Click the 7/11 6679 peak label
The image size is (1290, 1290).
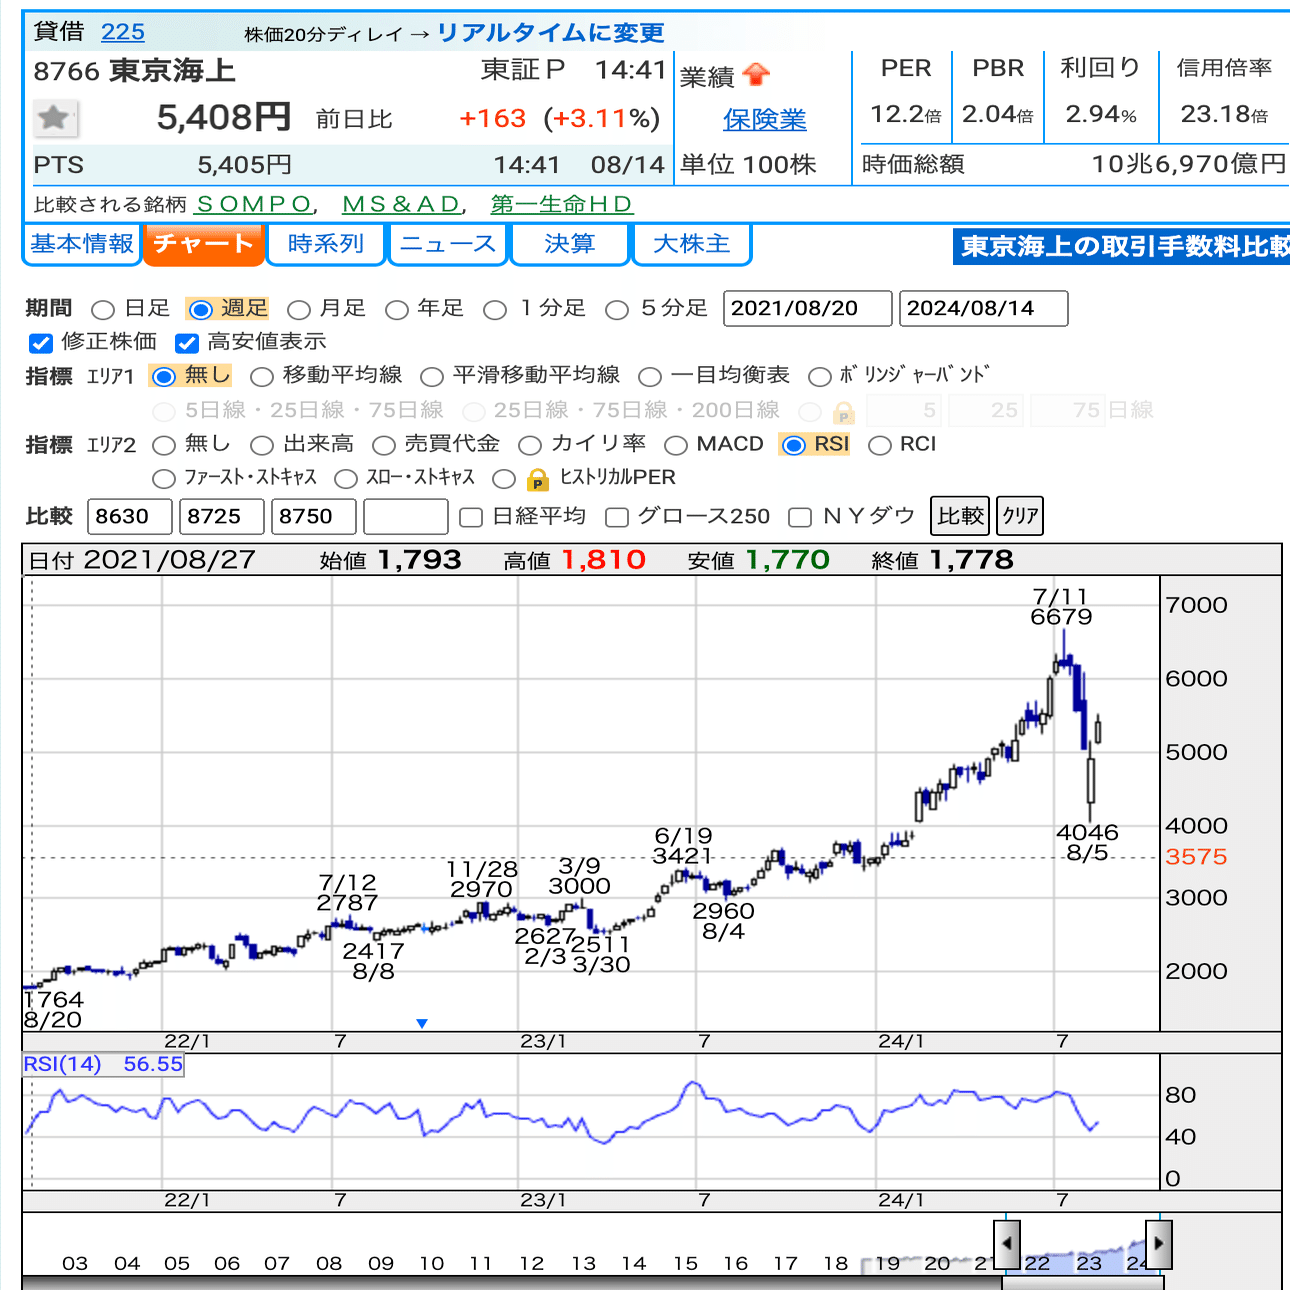(x=1061, y=607)
